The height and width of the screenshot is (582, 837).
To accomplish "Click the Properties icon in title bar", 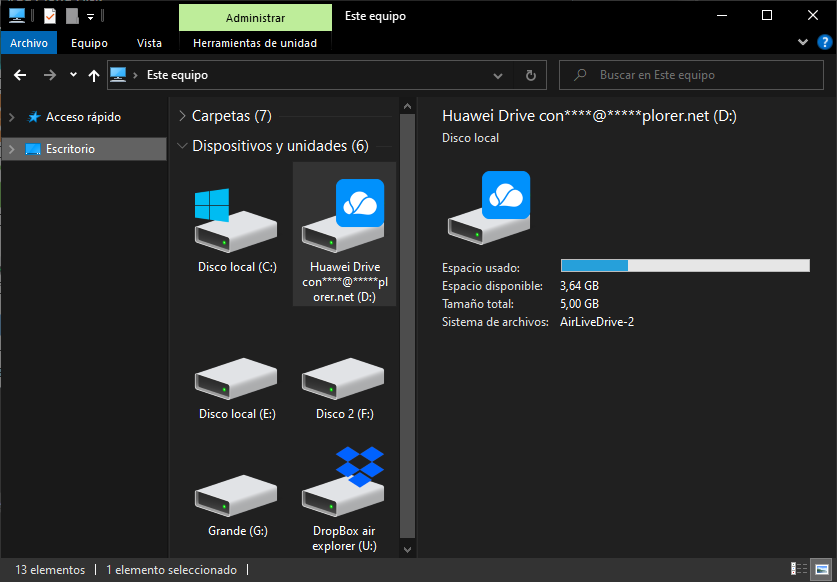I will click(50, 16).
